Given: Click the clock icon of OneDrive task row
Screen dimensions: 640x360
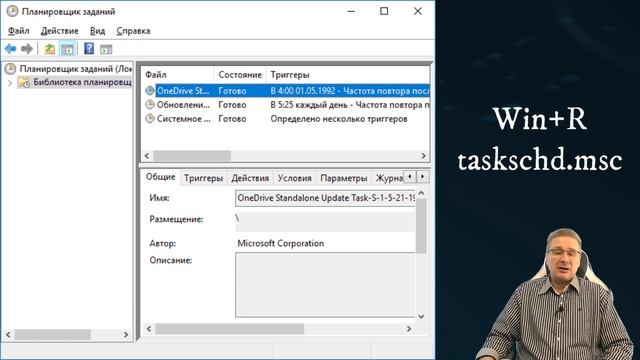Looking at the screenshot, I should (x=150, y=91).
